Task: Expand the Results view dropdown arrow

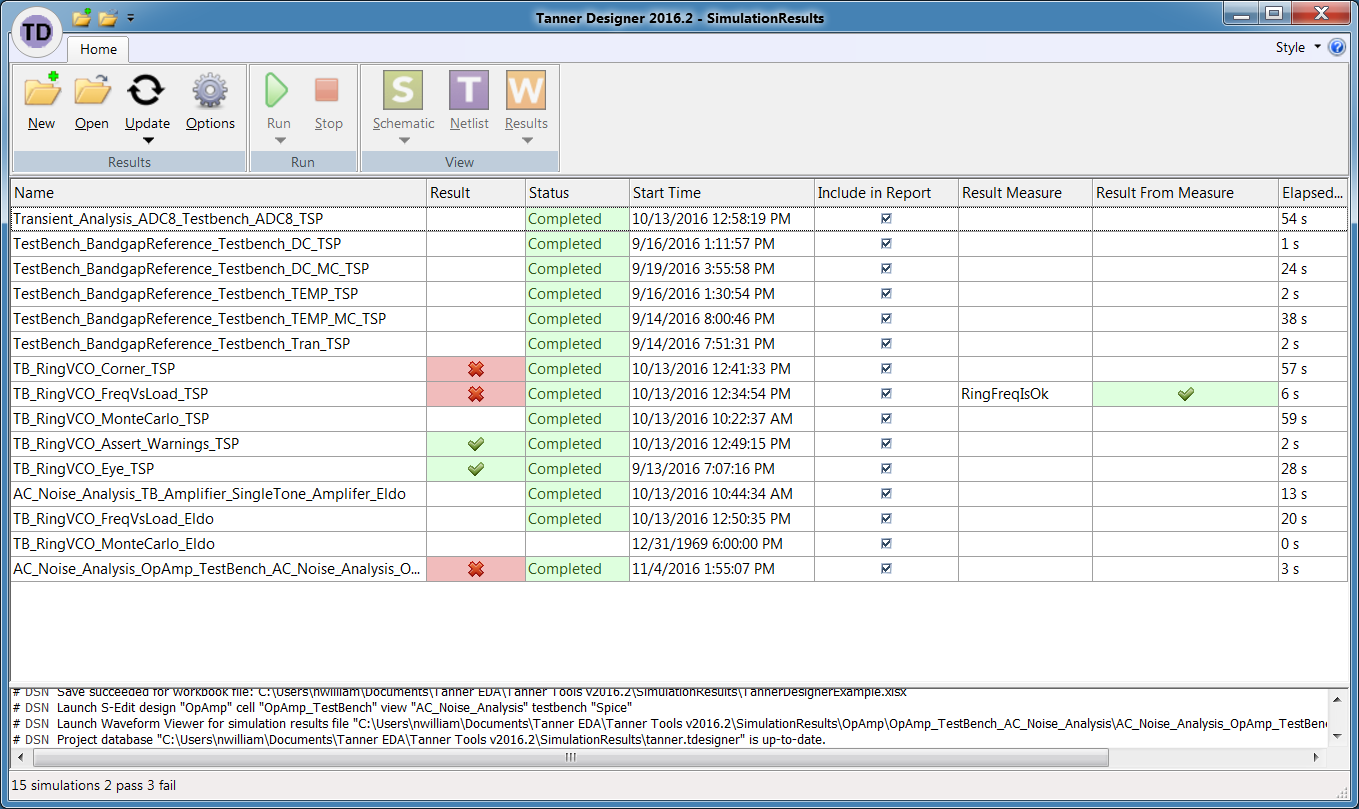Action: [x=527, y=141]
